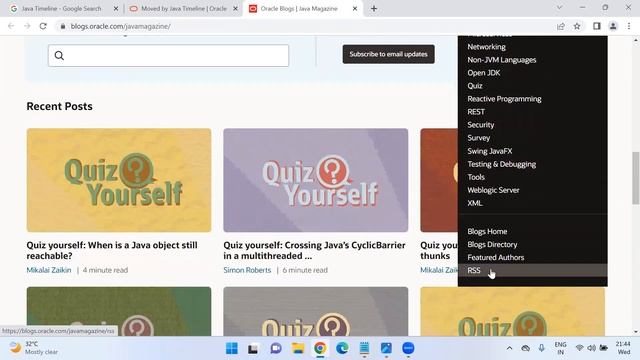The width and height of the screenshot is (640, 360).
Task: Open the RSS menu entry
Action: point(532,270)
